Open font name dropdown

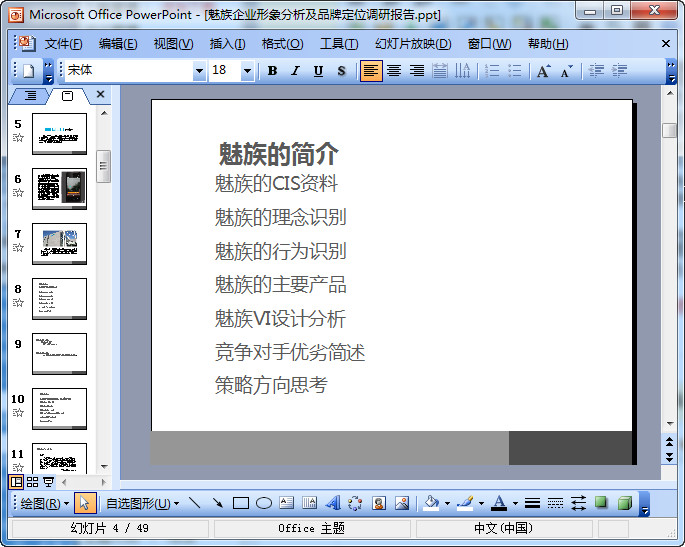coord(199,70)
